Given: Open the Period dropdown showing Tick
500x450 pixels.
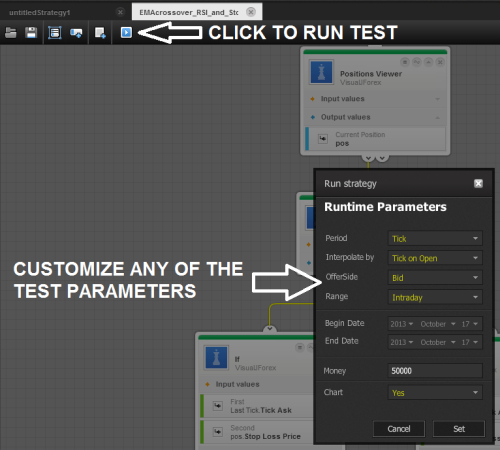Looking at the screenshot, I should coord(435,238).
